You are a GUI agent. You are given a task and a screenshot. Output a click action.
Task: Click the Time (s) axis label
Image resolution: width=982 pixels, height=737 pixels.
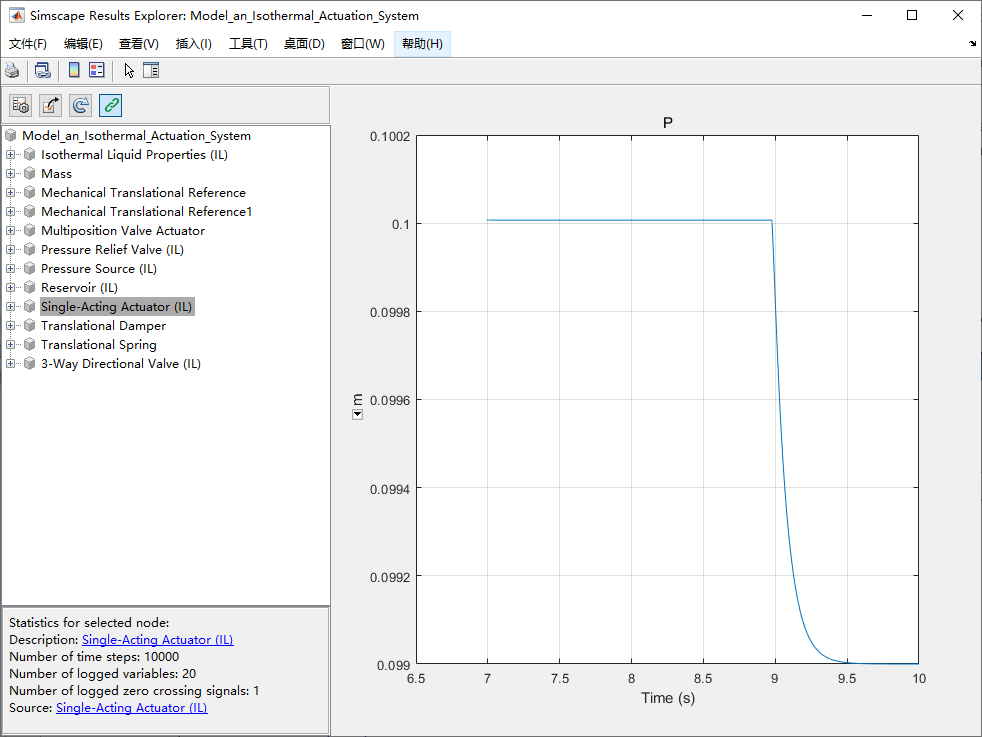click(668, 698)
